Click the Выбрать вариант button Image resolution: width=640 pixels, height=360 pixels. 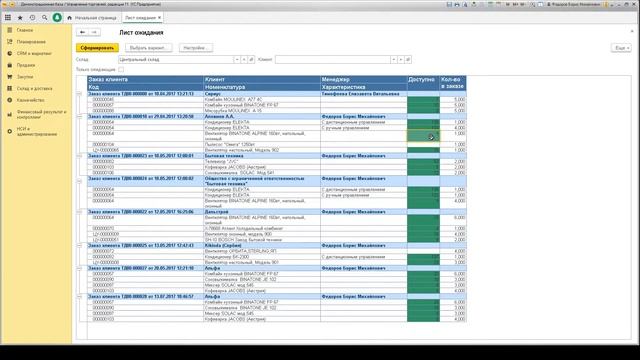(x=149, y=48)
